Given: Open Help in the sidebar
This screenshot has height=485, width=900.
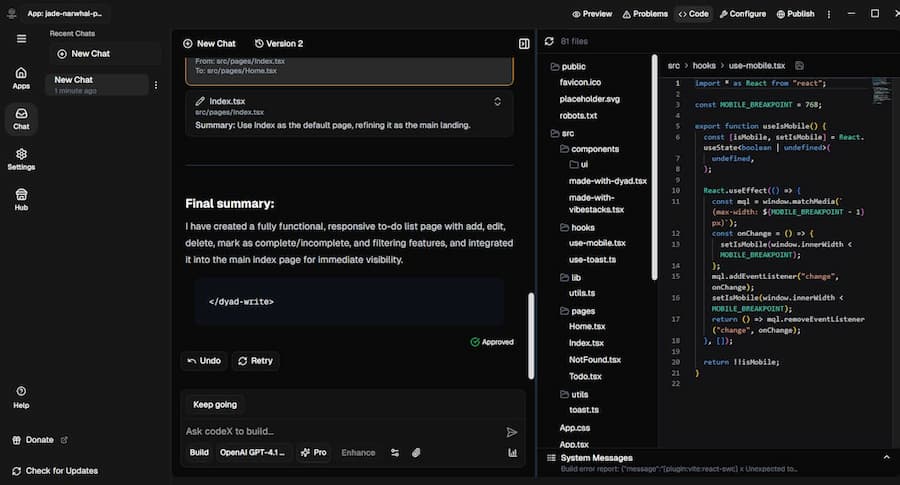Looking at the screenshot, I should (21, 398).
